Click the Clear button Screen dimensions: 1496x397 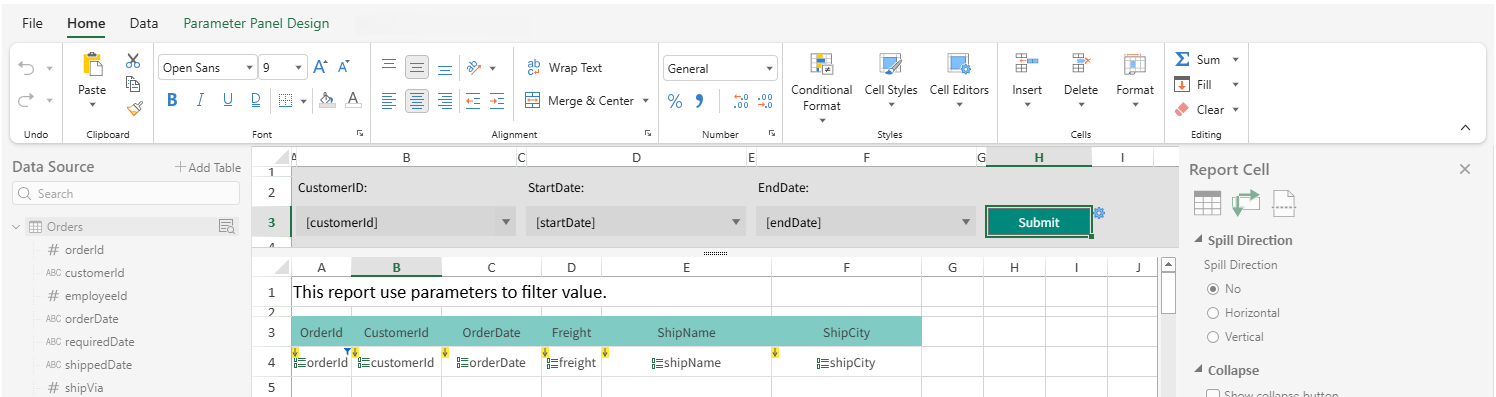coord(1199,110)
